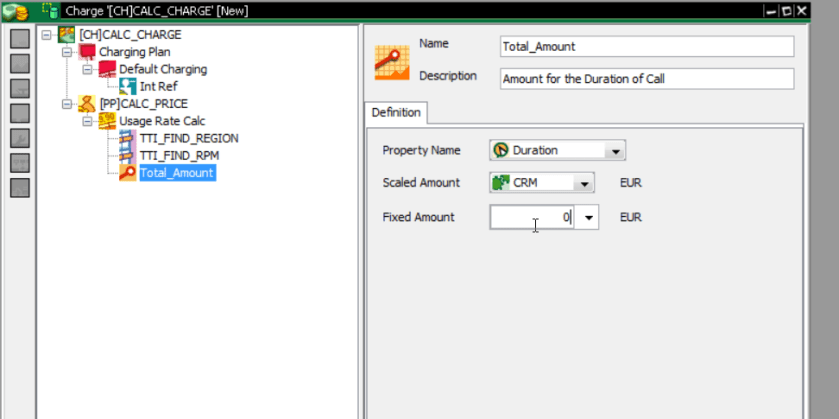Close the Charge [CH]CALC_CHARGE window

tap(802, 11)
